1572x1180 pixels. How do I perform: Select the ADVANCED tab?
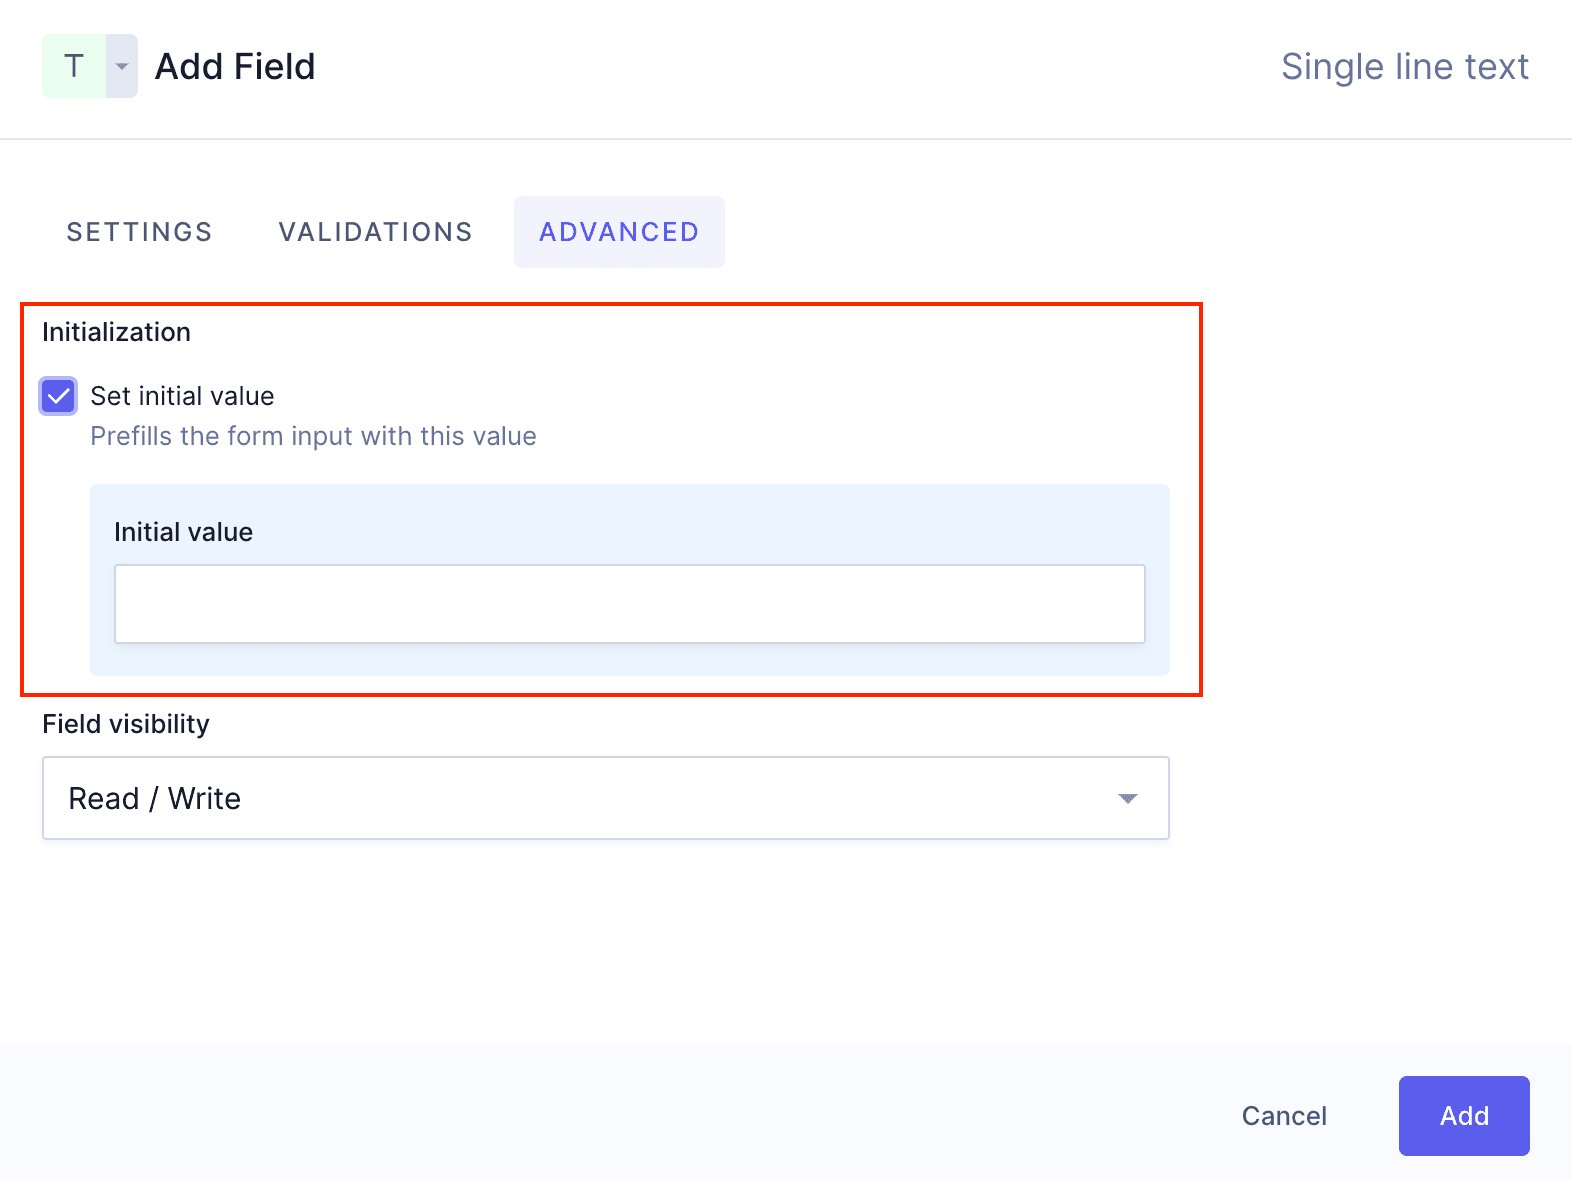(619, 231)
